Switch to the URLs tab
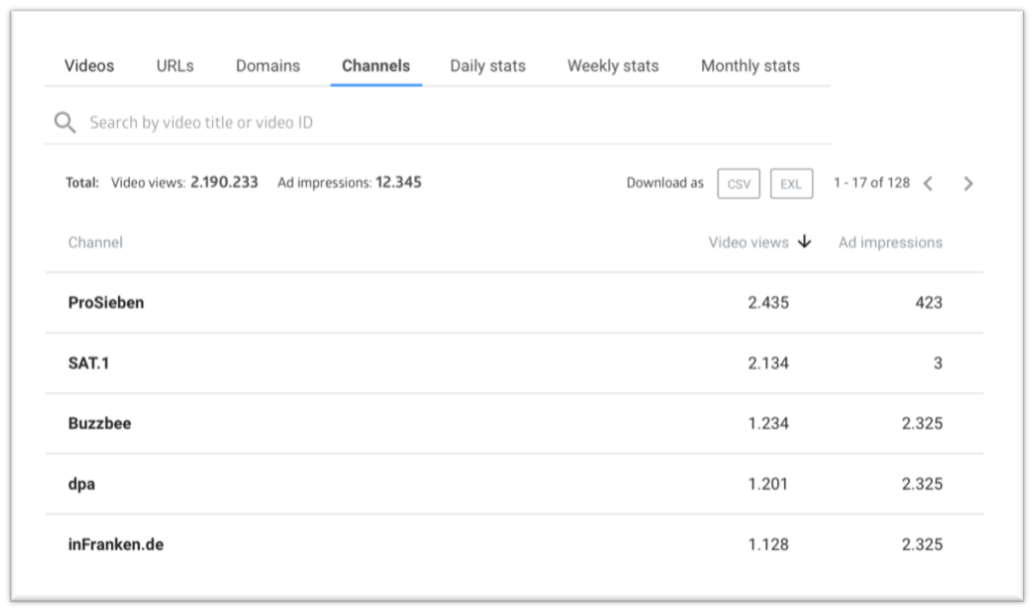Screen dimensions: 1033x610 pyautogui.click(x=175, y=66)
